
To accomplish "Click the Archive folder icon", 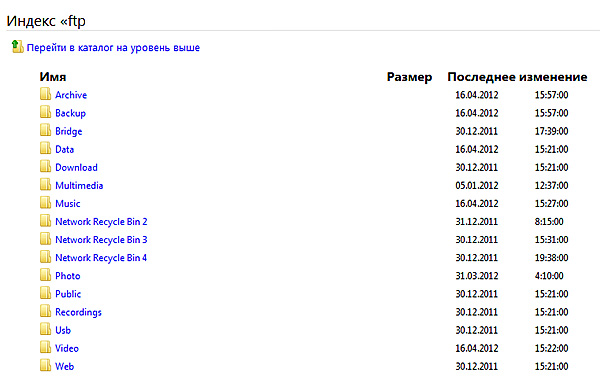I will [46, 94].
